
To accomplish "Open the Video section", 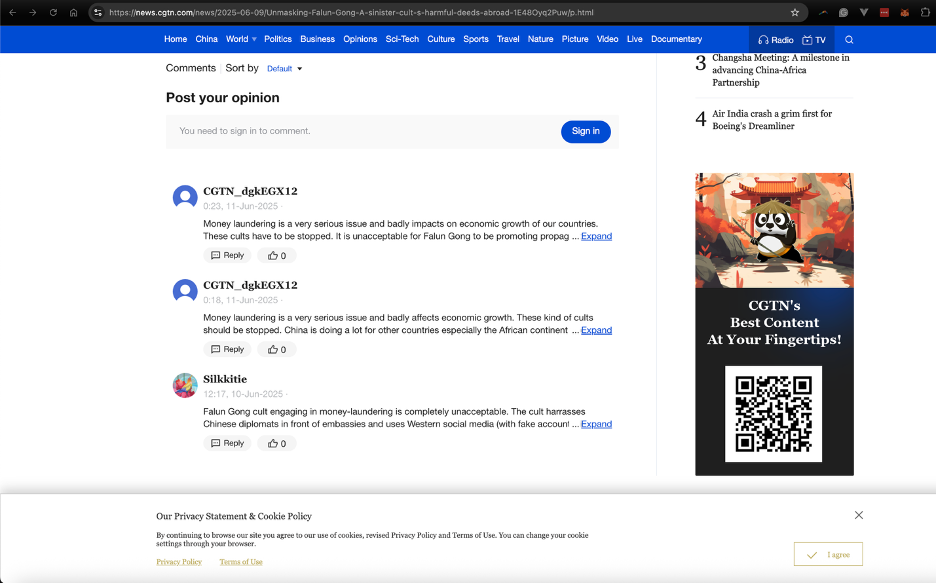I will tap(608, 39).
